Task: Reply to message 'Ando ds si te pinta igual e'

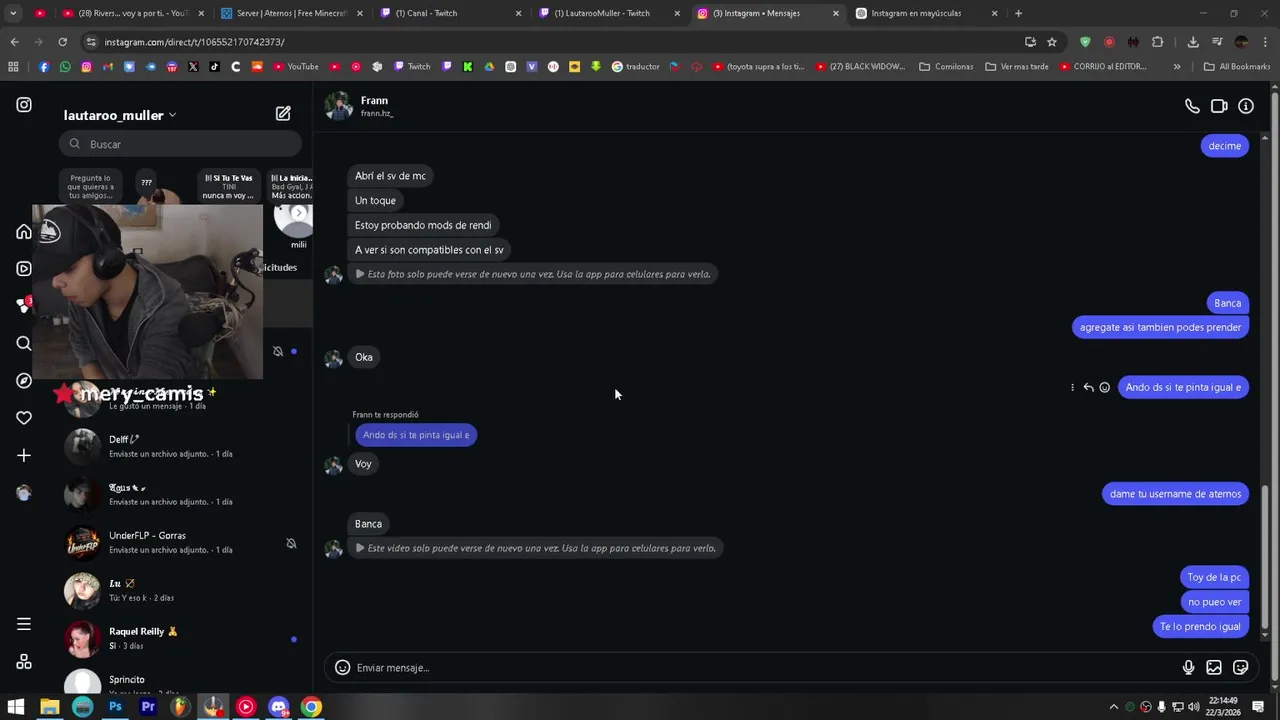Action: 1088,388
